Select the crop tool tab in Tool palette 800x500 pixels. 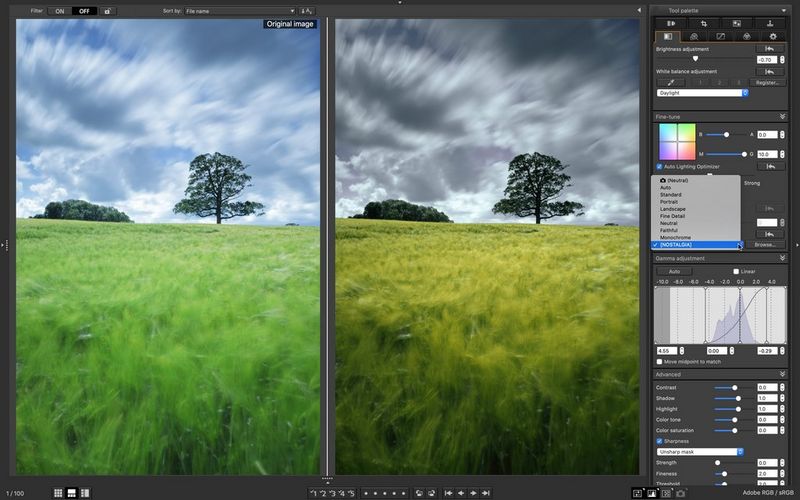click(704, 22)
